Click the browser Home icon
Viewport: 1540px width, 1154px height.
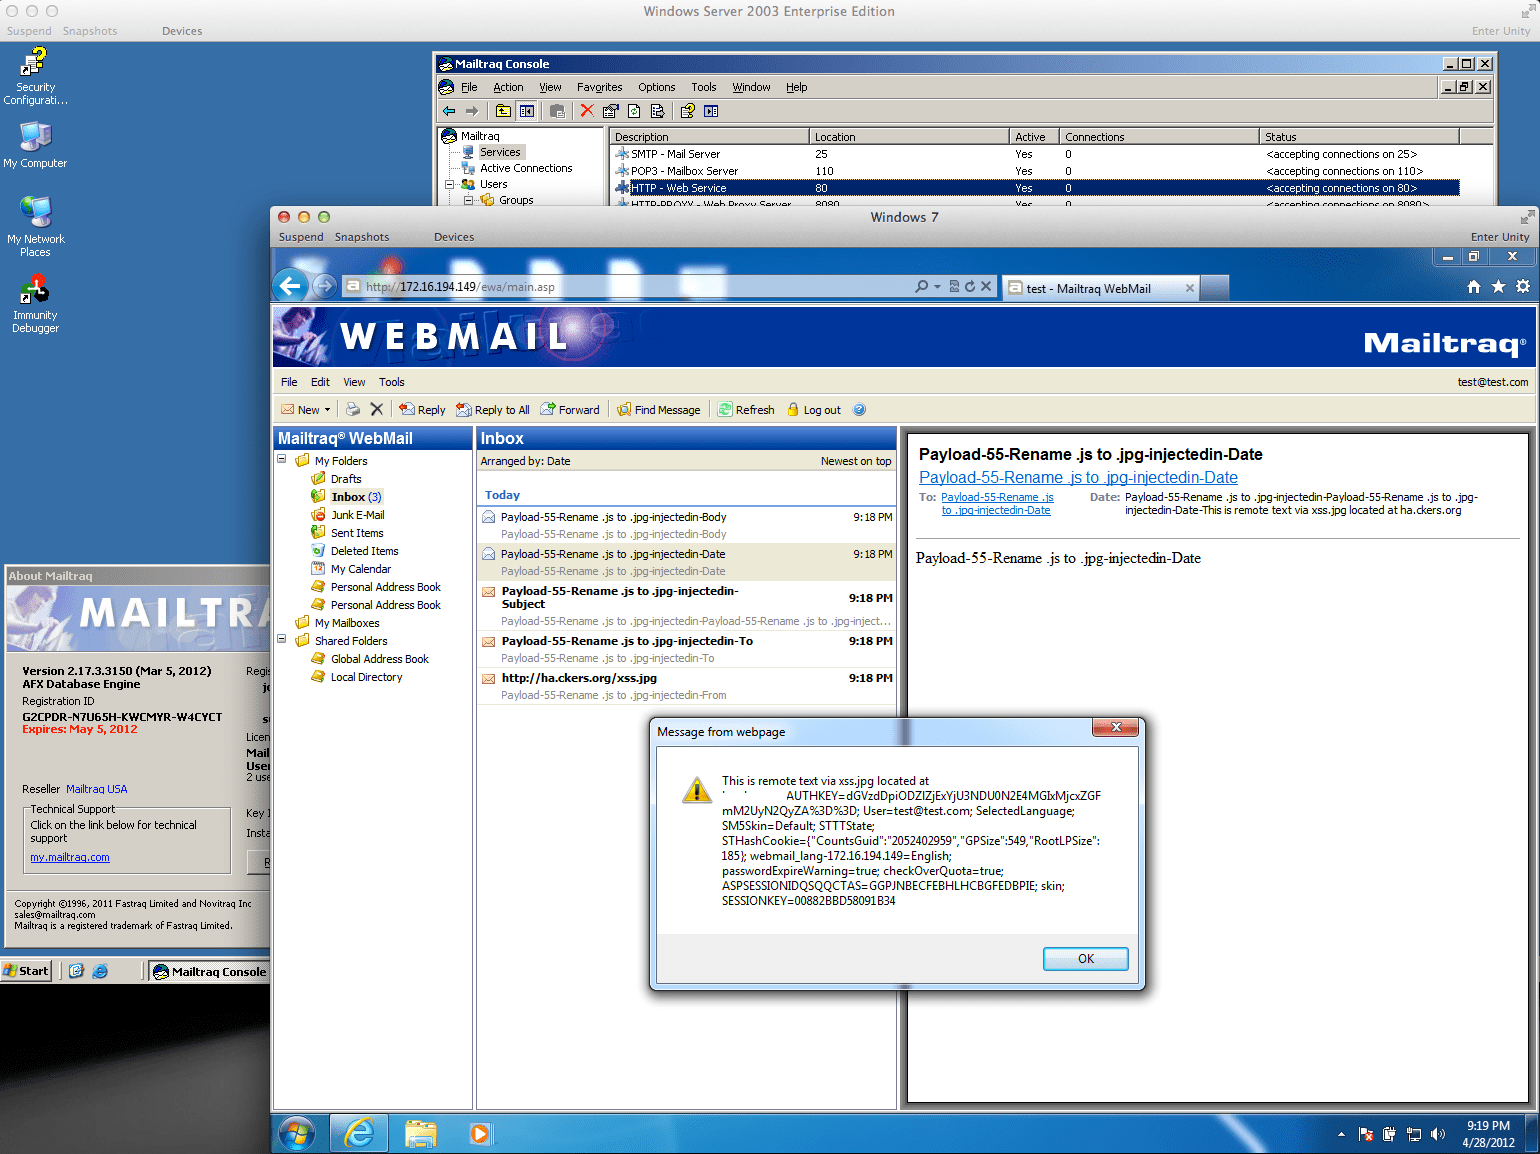1473,287
